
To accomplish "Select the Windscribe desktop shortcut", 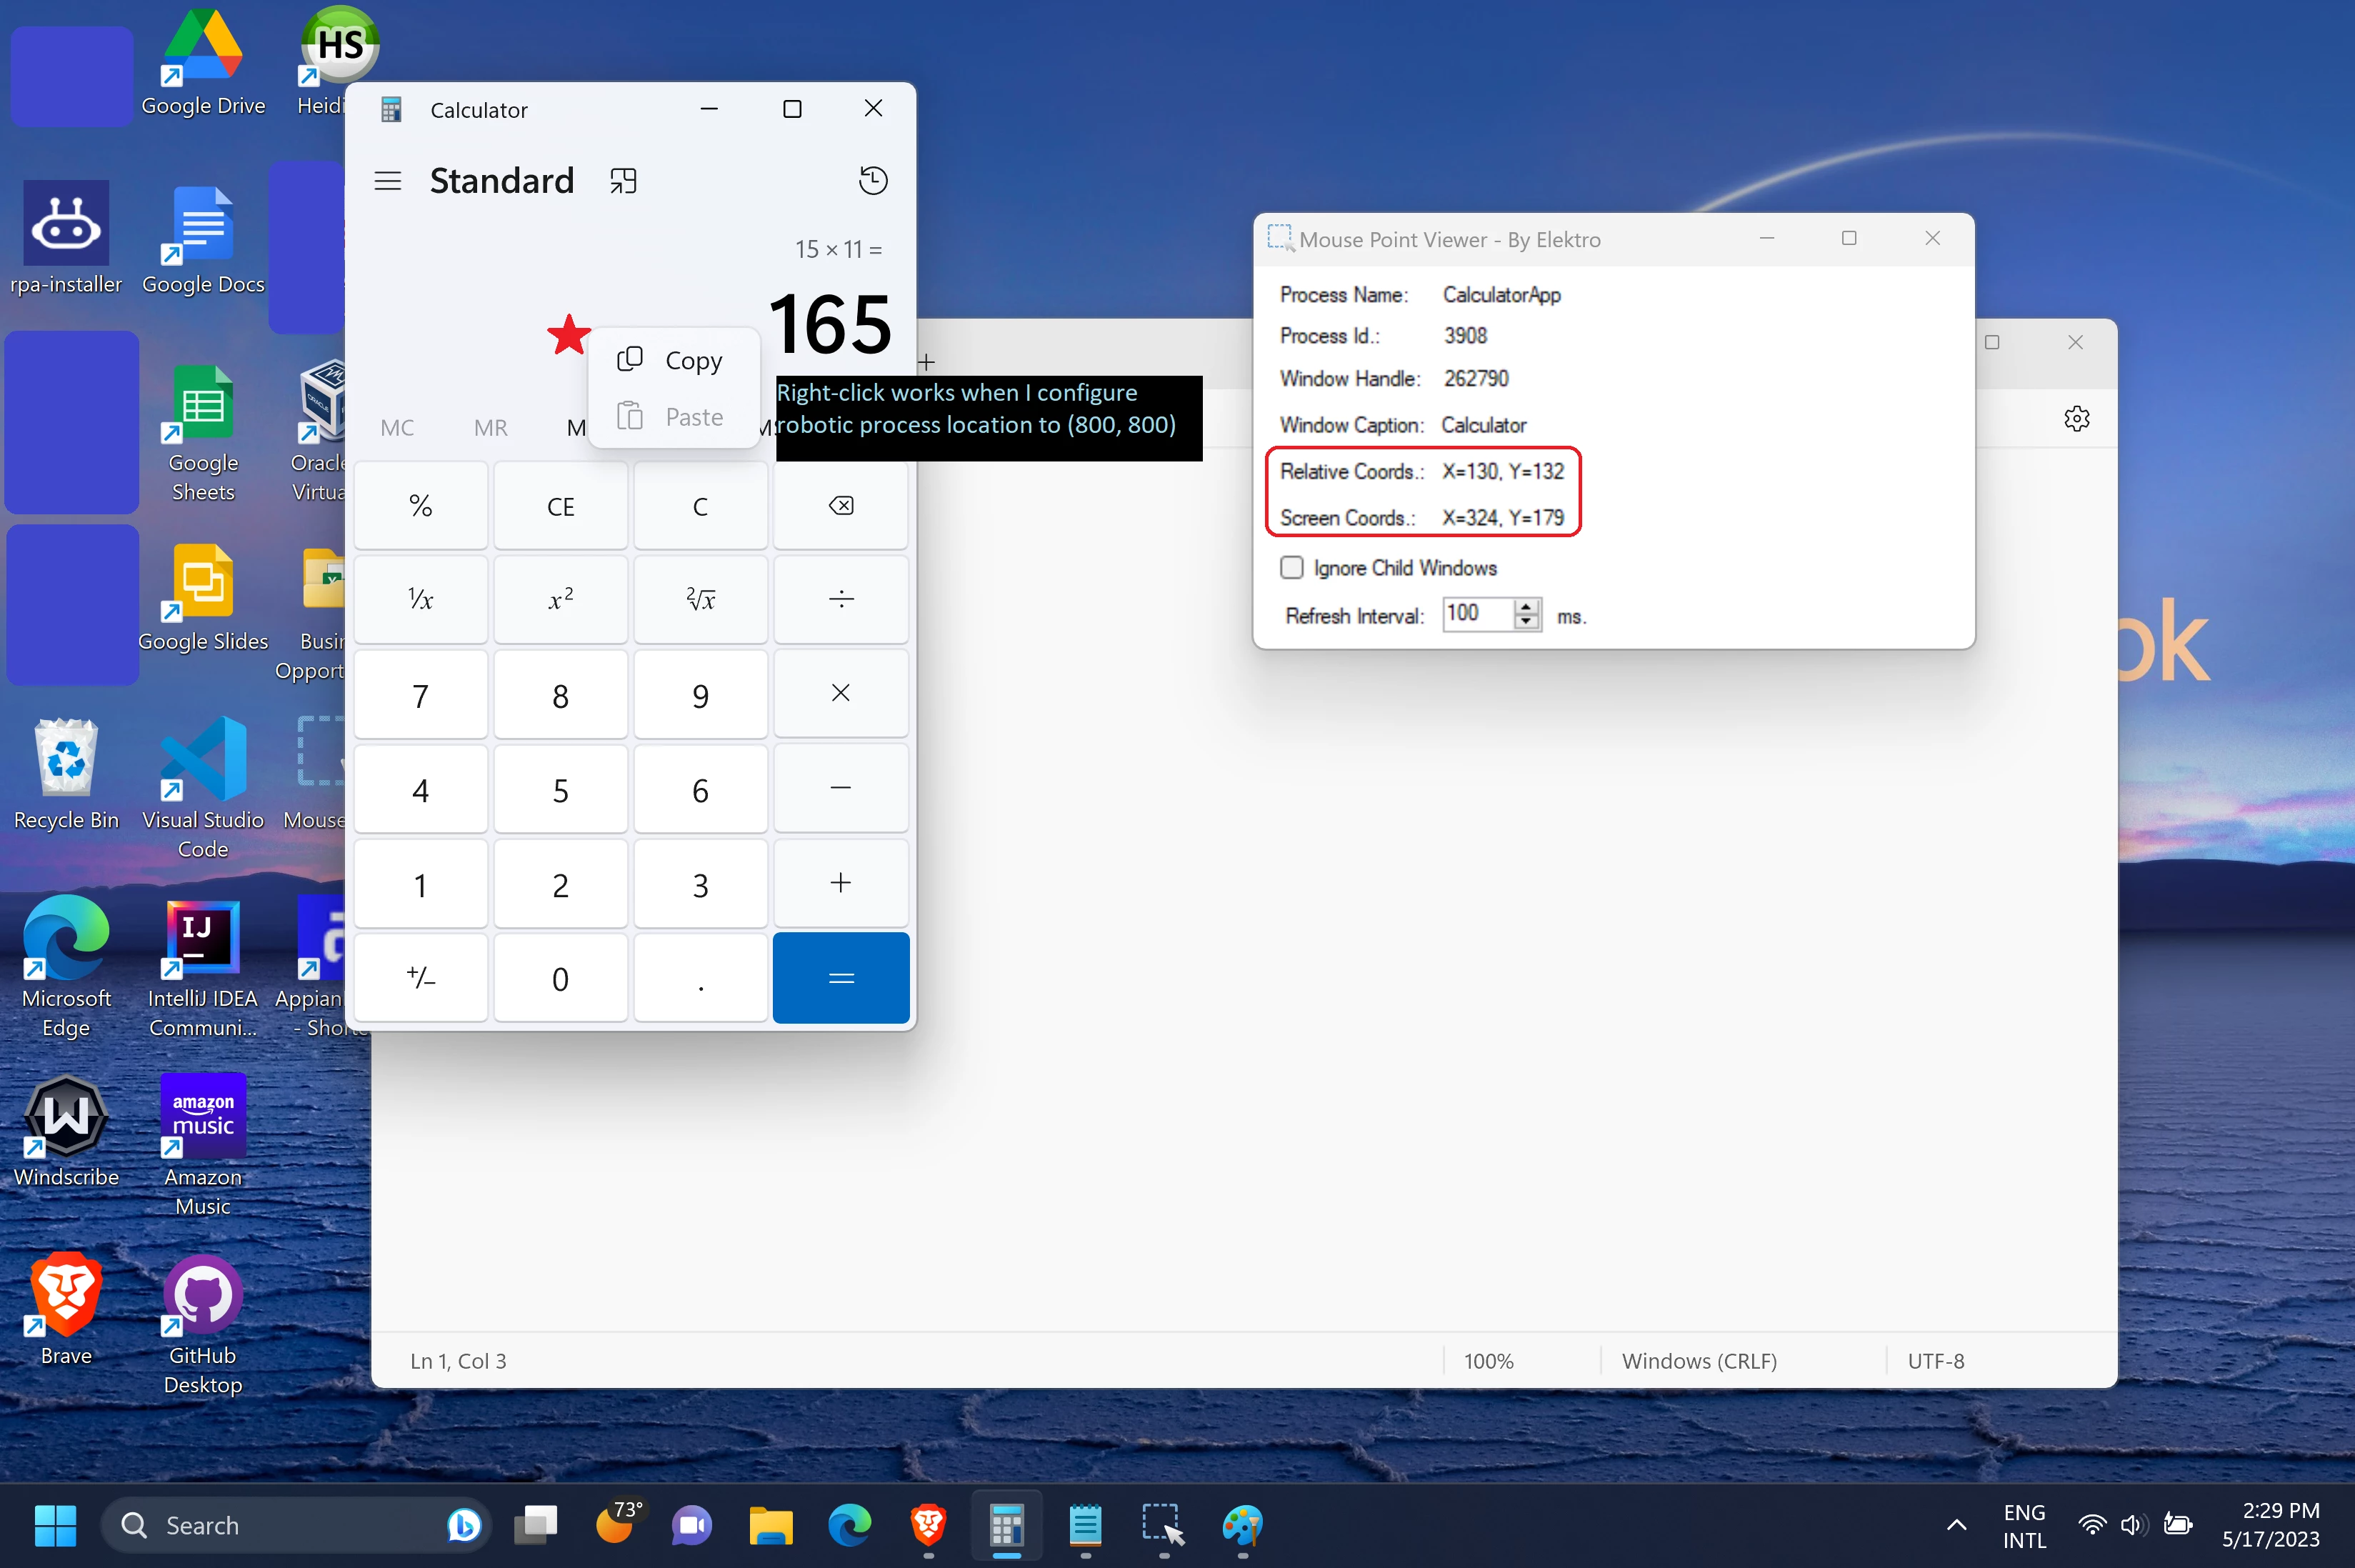I will (66, 1133).
